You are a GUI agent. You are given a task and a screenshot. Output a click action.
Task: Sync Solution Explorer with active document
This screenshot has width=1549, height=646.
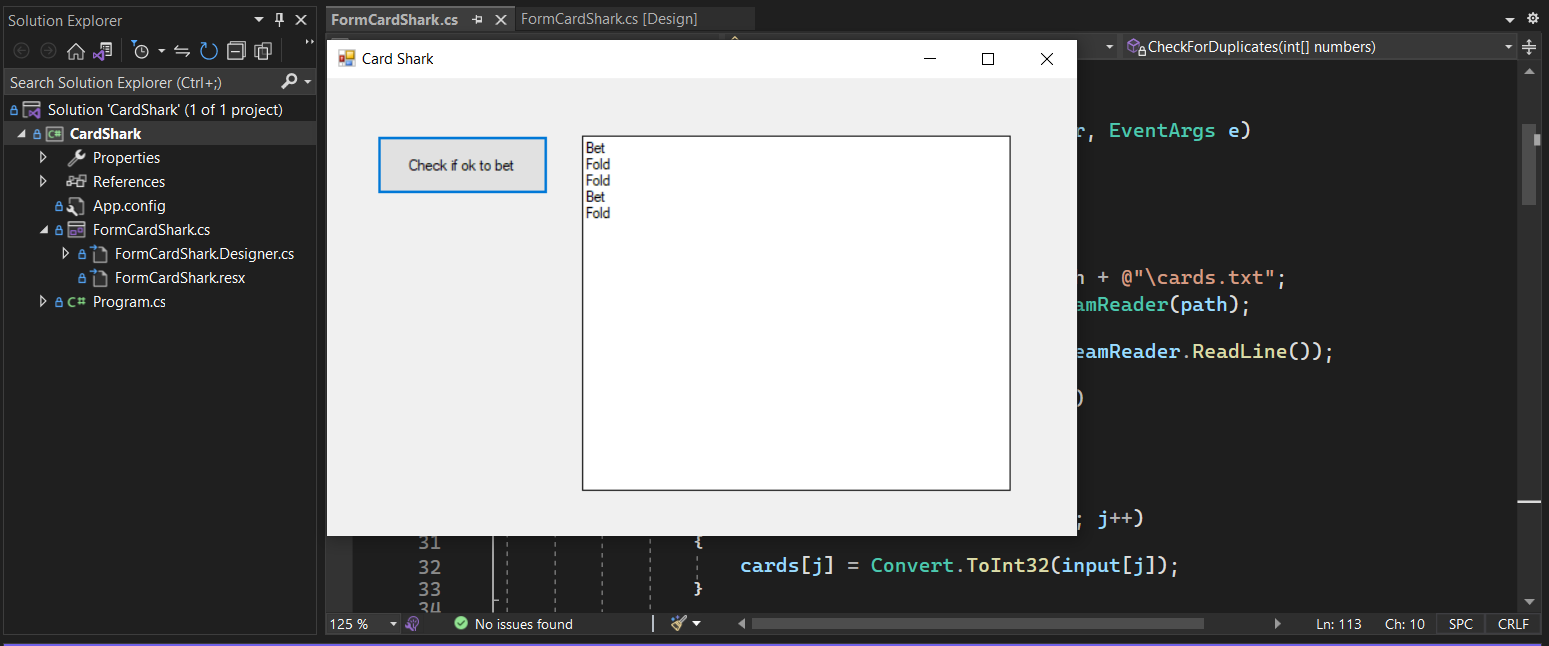pyautogui.click(x=182, y=50)
